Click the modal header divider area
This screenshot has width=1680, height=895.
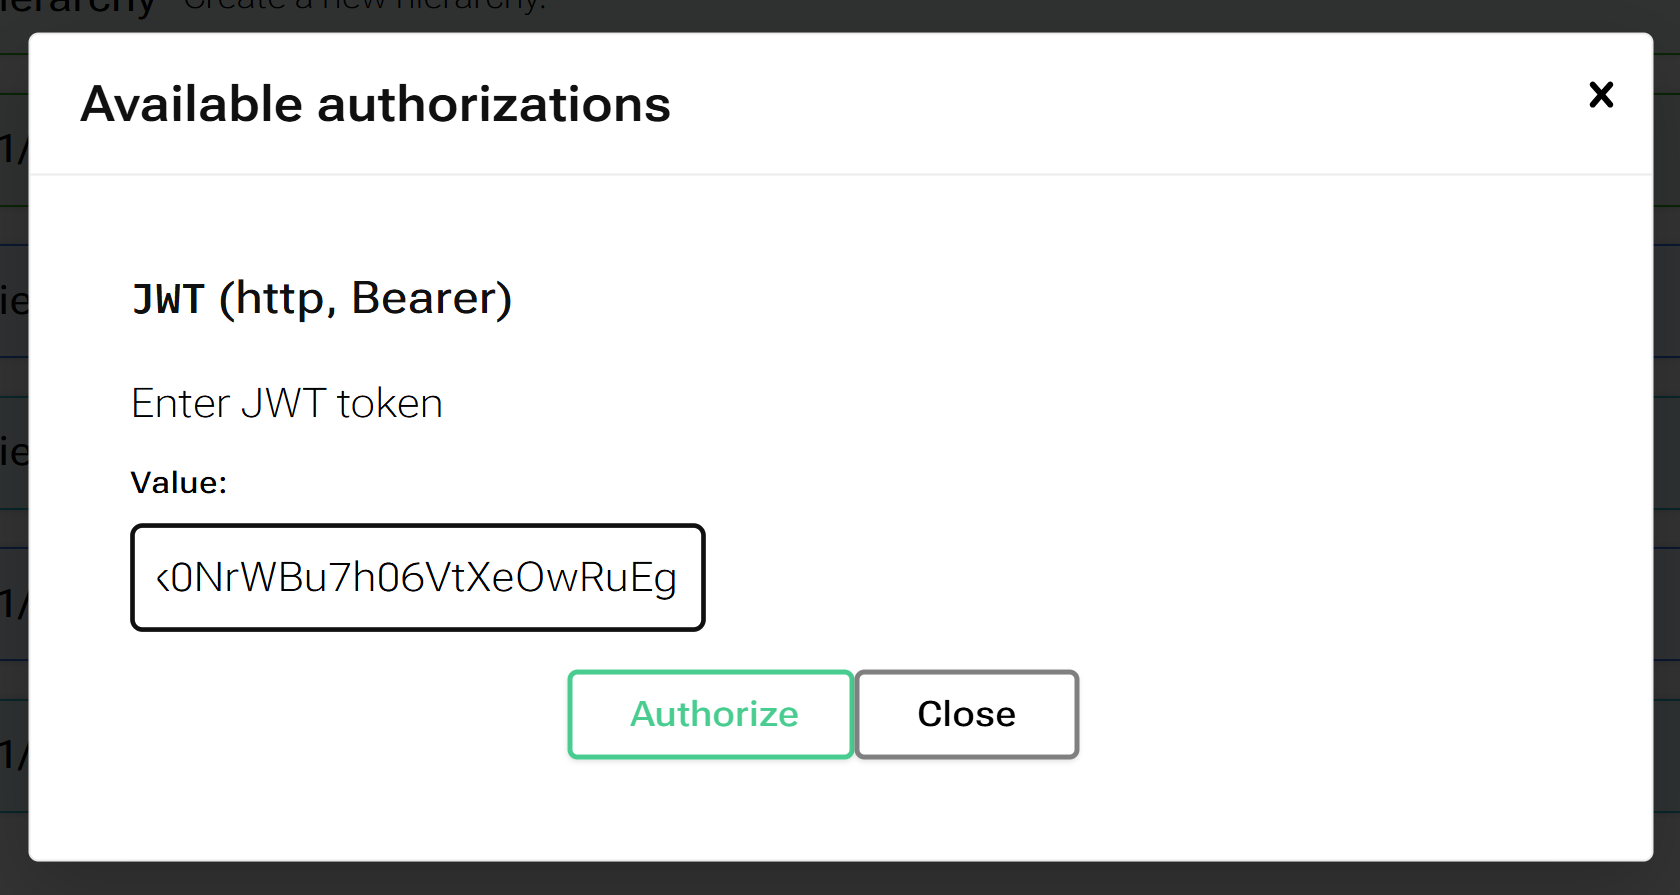click(x=840, y=173)
